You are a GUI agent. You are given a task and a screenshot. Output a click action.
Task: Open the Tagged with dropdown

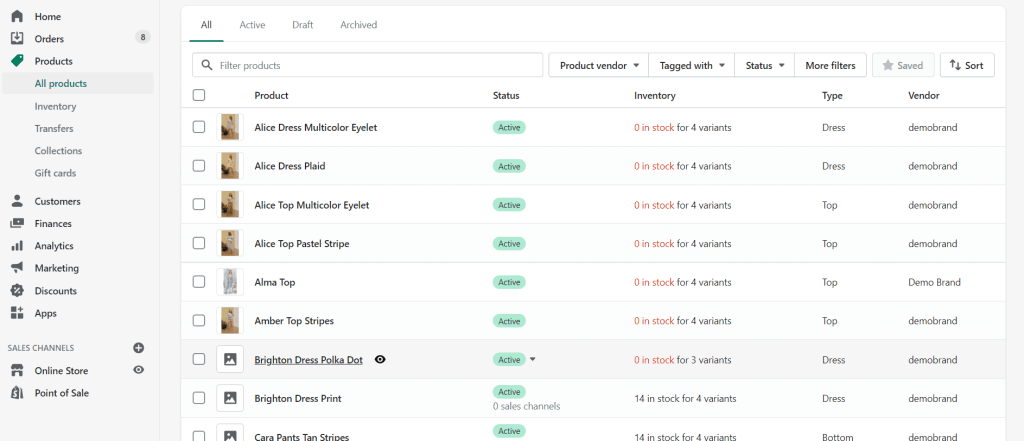[x=692, y=65]
